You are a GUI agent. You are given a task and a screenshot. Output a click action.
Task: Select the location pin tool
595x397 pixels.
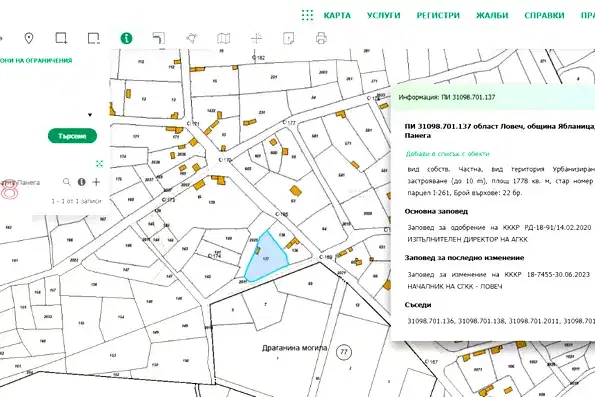coord(29,38)
